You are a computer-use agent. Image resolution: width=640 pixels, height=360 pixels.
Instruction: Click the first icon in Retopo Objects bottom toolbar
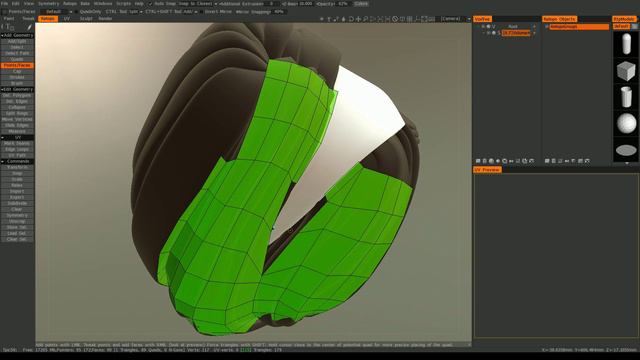click(x=547, y=161)
